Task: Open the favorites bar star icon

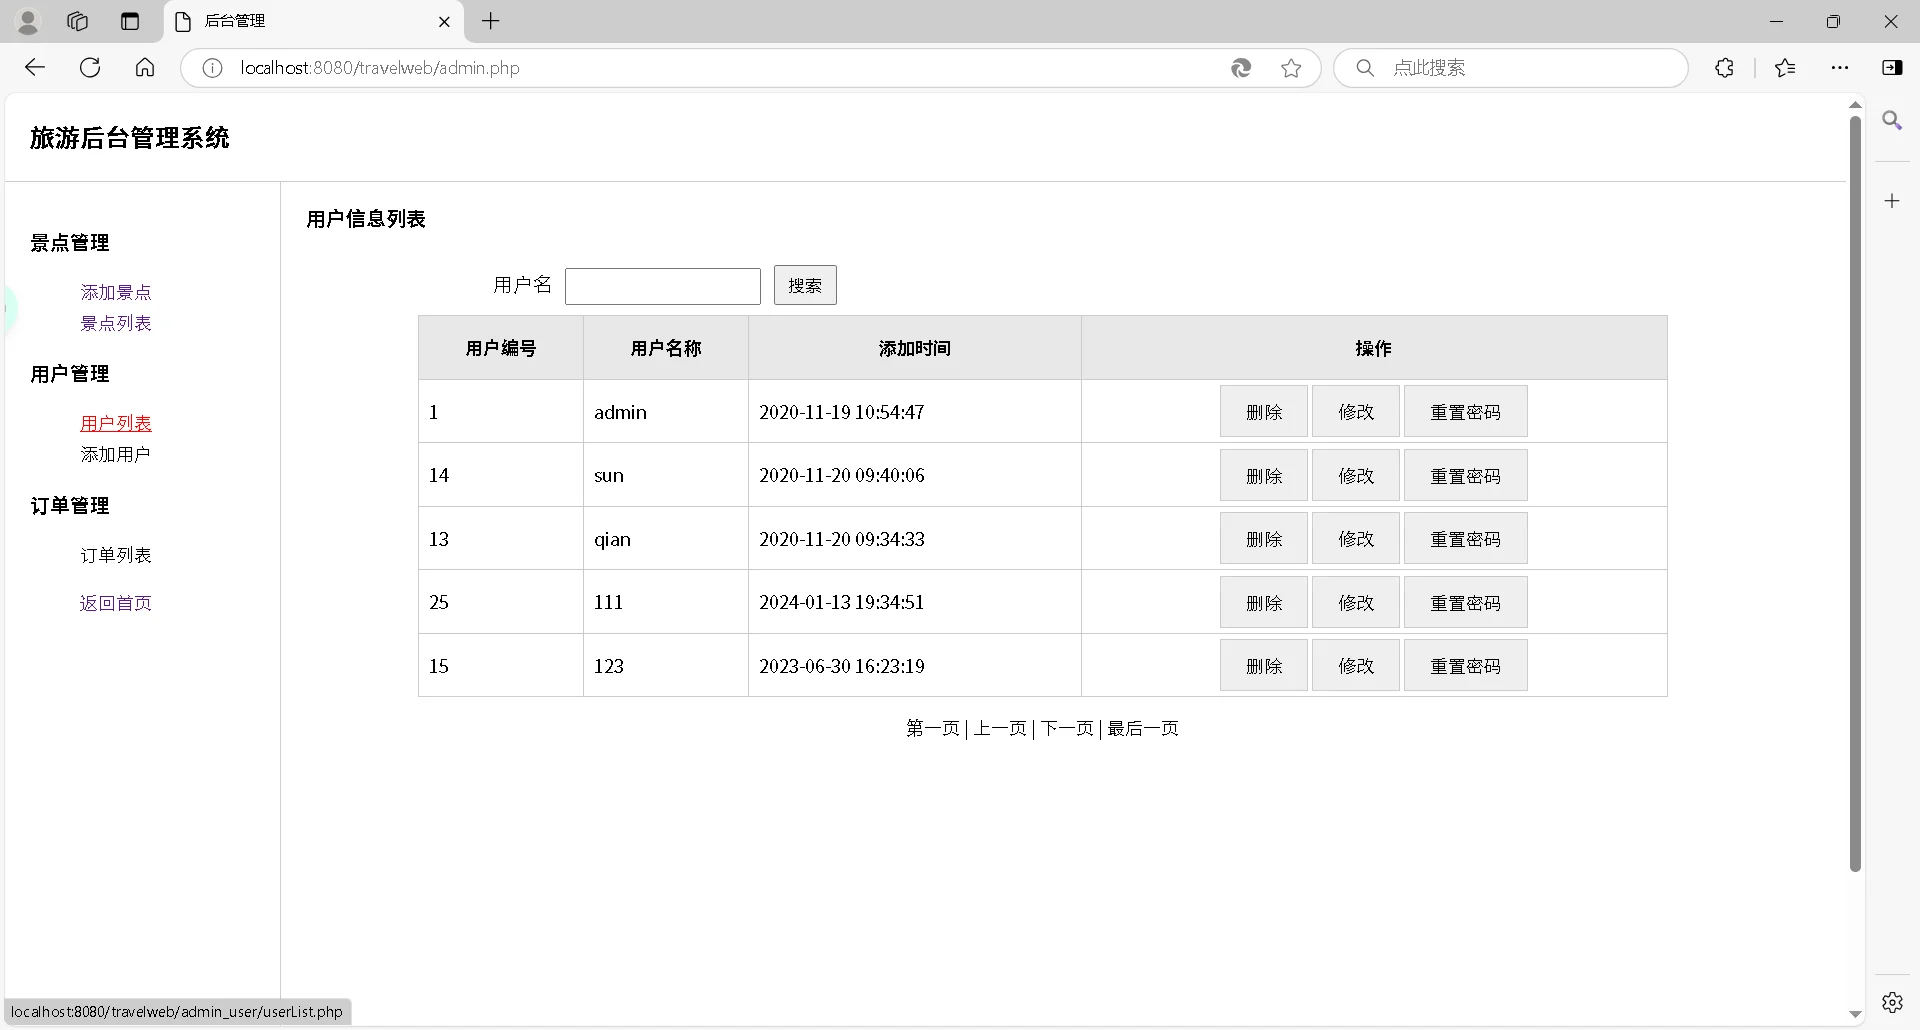Action: pyautogui.click(x=1785, y=68)
